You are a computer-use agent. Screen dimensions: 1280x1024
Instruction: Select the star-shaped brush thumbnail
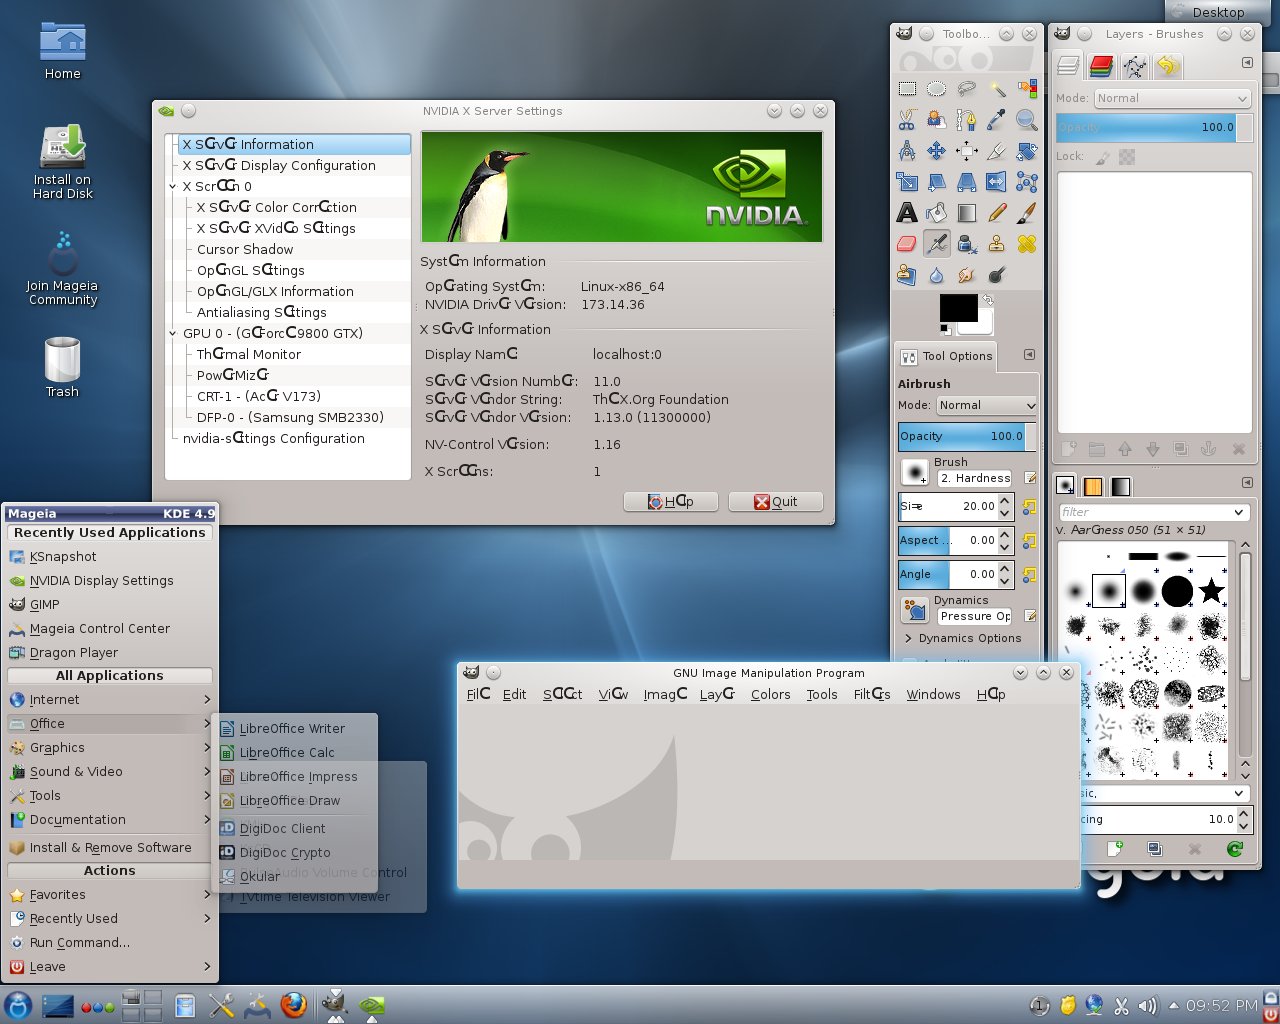[x=1211, y=591]
